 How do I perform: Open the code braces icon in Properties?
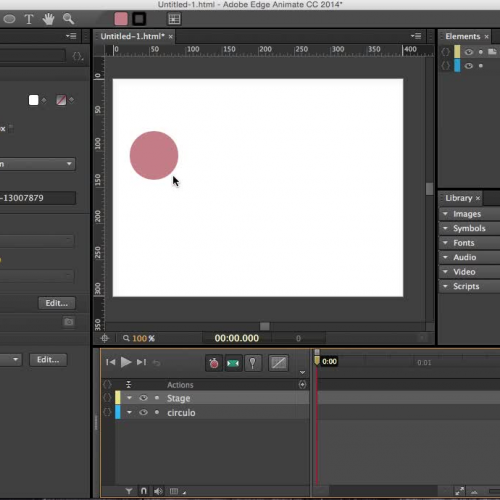pos(77,56)
